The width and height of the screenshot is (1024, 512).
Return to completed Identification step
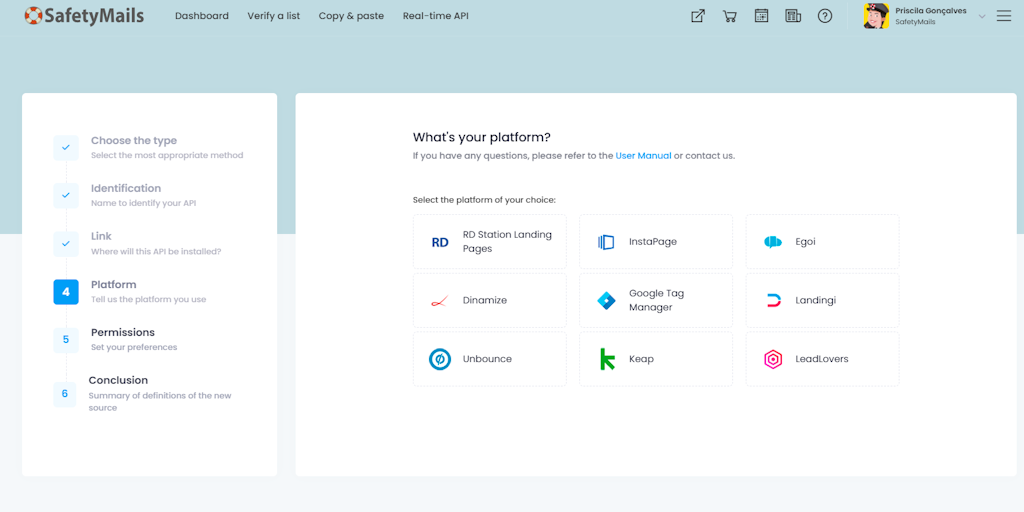(x=125, y=195)
